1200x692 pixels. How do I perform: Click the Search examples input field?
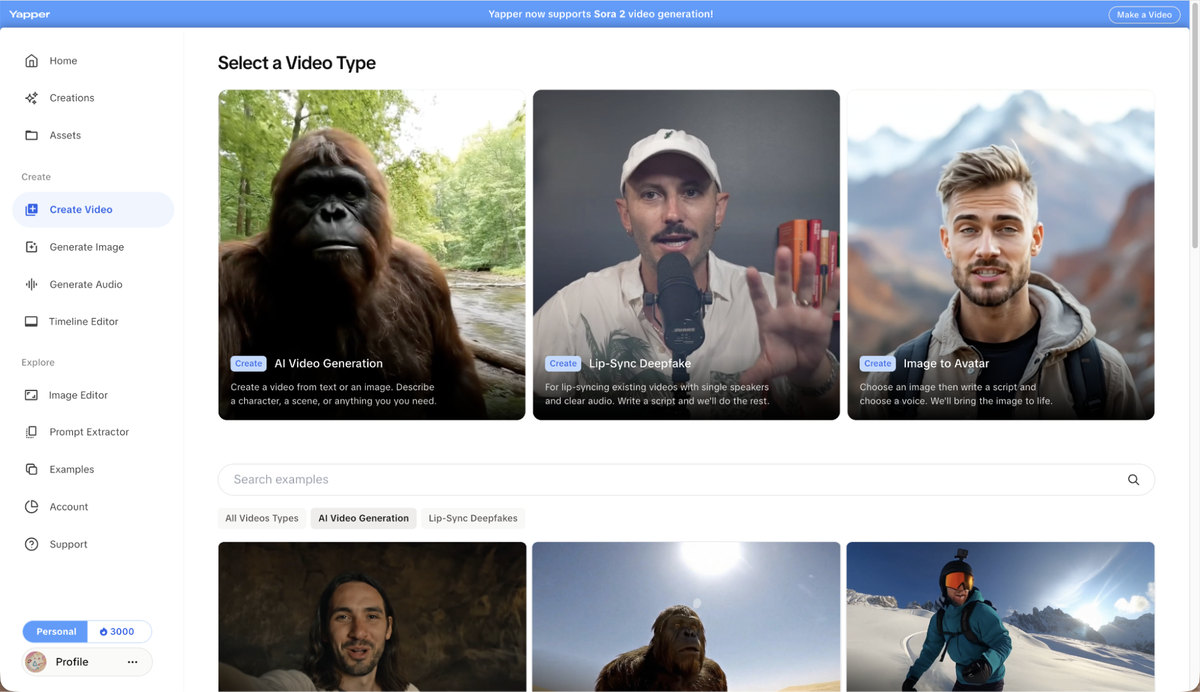[600, 479]
